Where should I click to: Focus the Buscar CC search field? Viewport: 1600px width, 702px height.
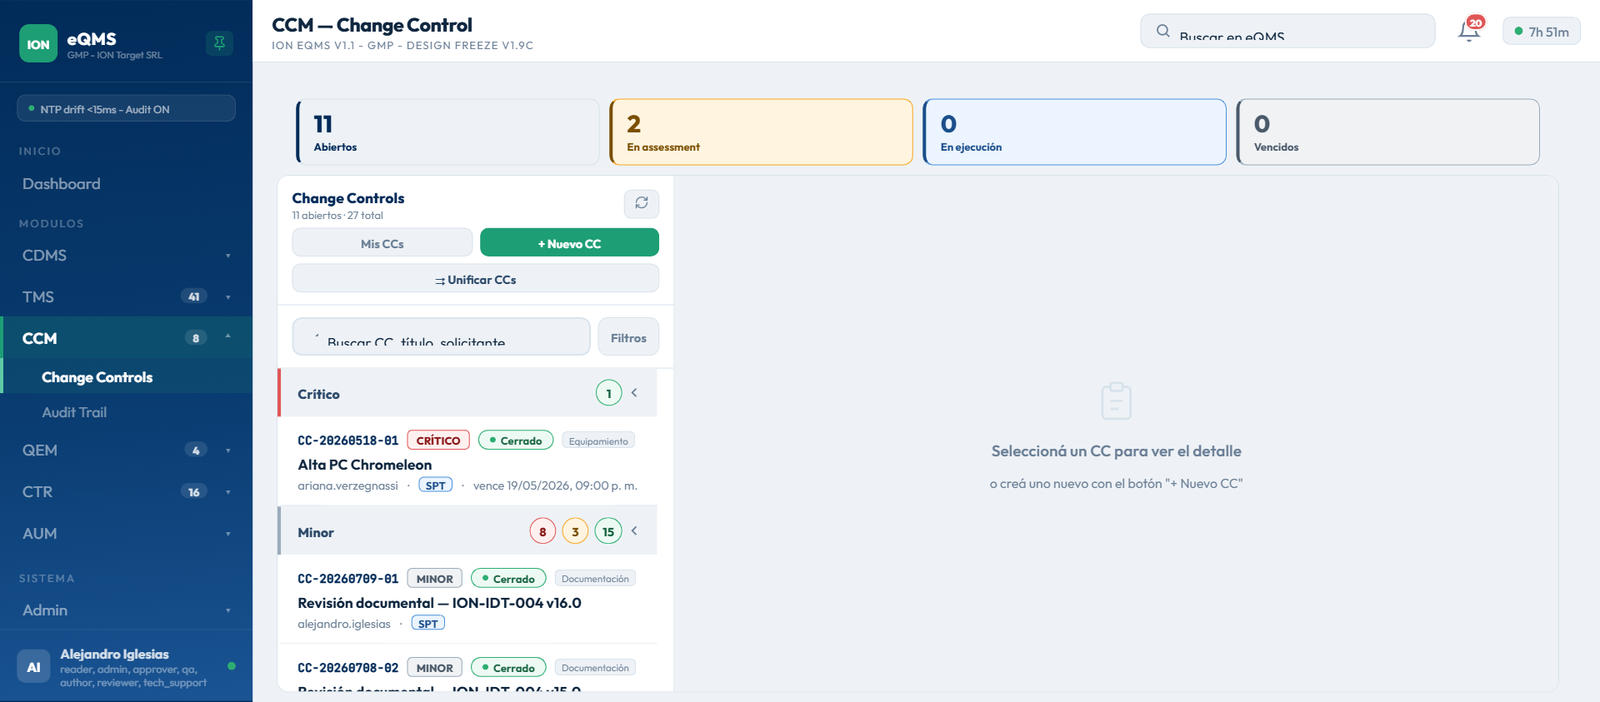point(441,337)
